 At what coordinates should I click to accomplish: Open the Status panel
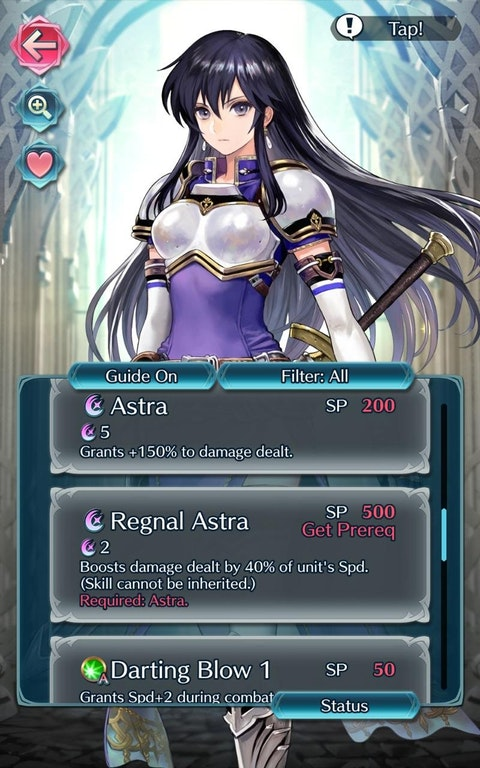[x=344, y=705]
